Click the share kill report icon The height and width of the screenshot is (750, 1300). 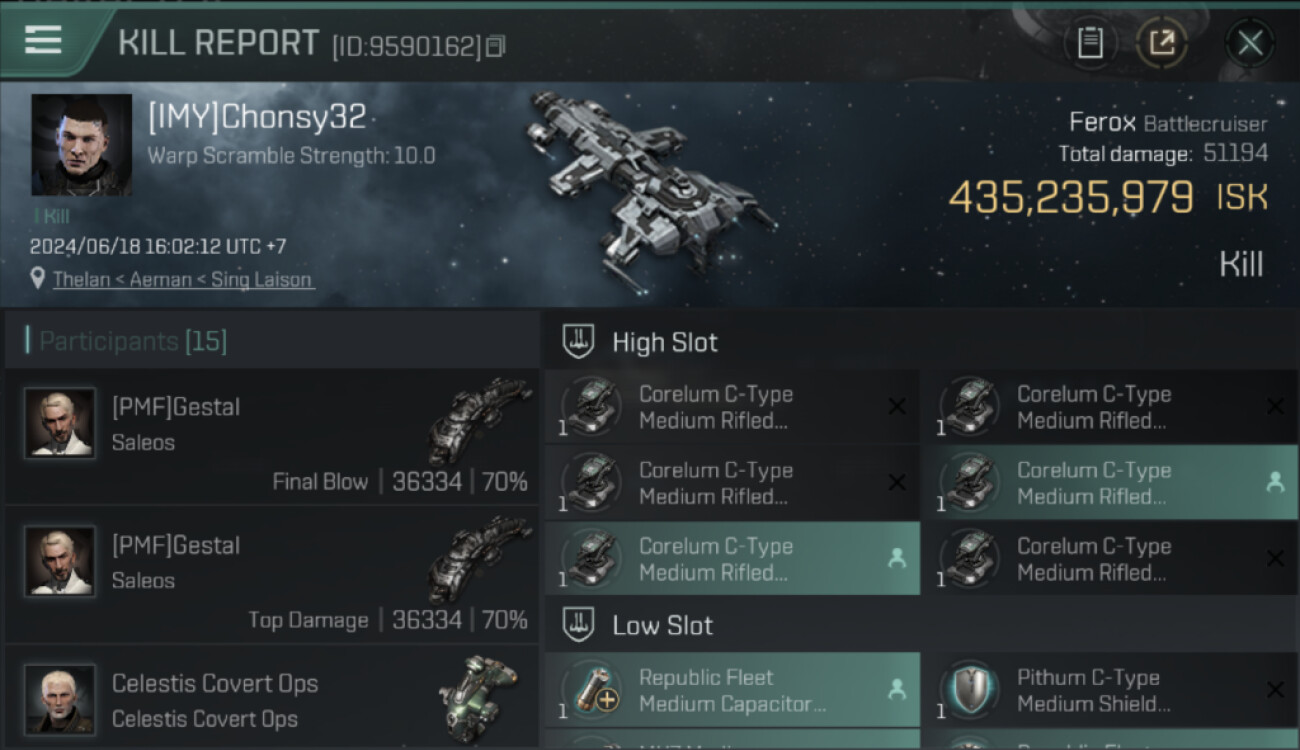click(x=1161, y=43)
